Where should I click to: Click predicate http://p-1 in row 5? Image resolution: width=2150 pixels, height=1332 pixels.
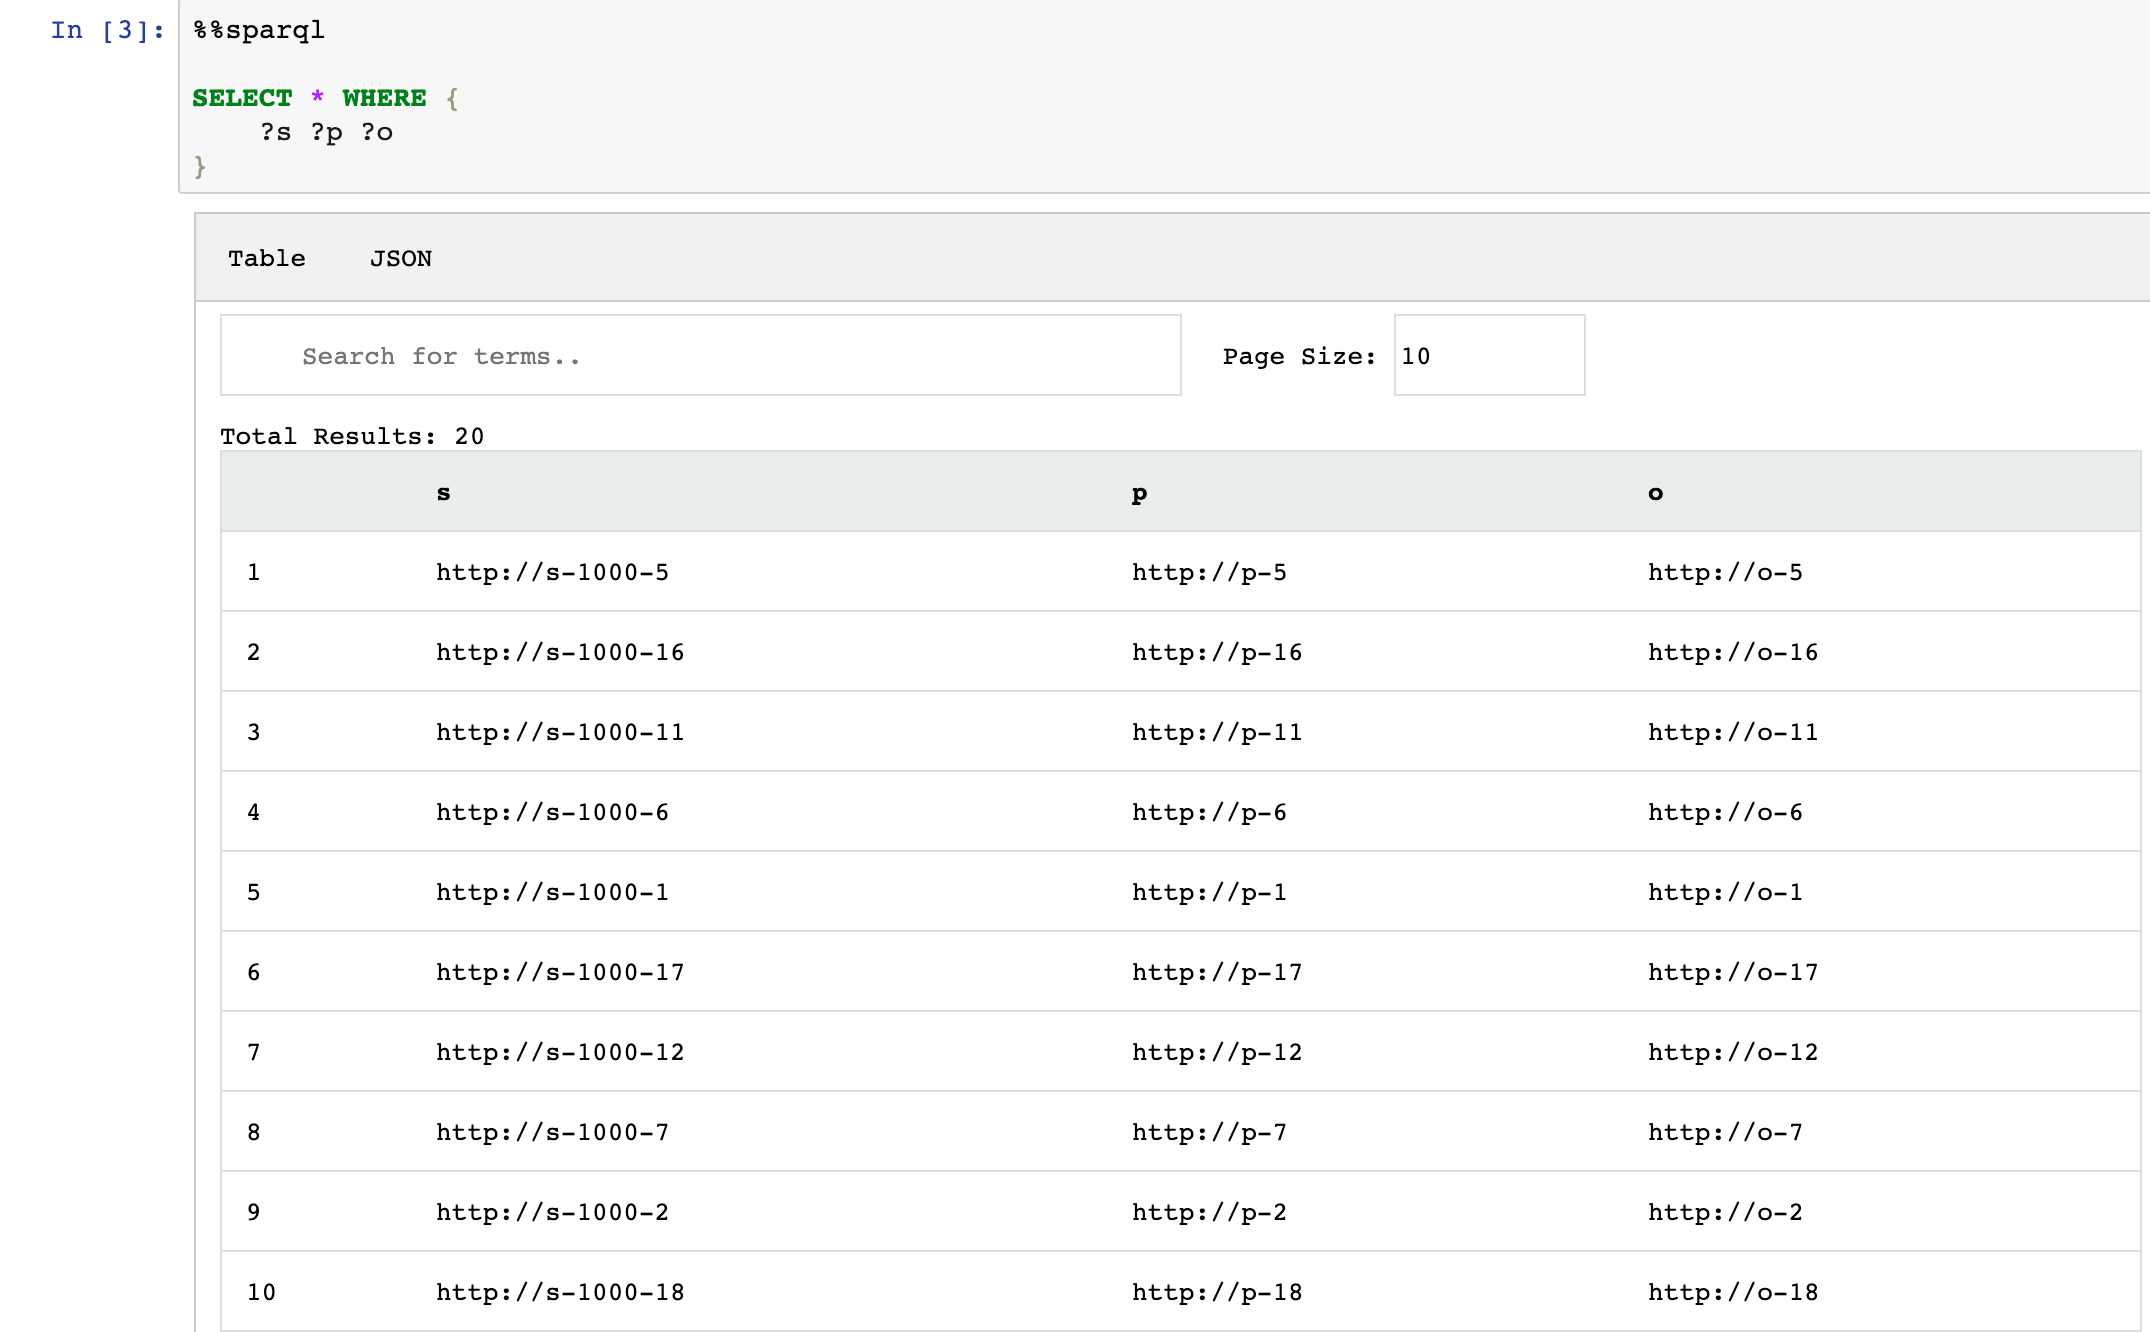(x=1208, y=892)
